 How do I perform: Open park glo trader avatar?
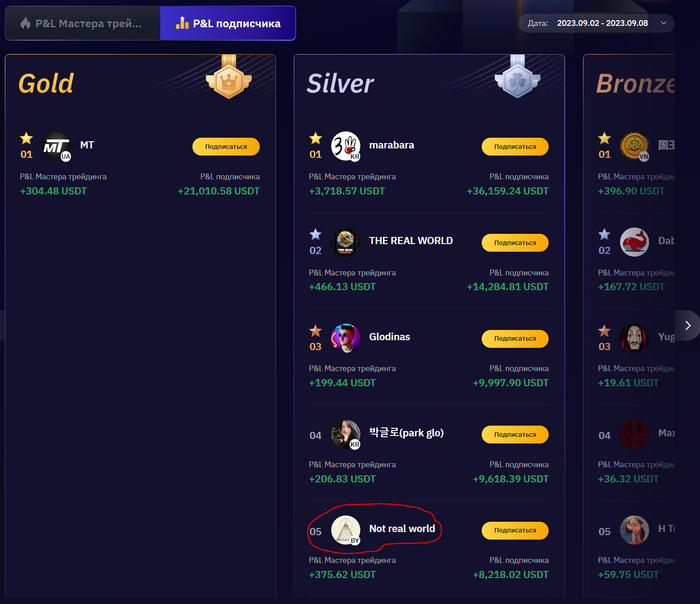pyautogui.click(x=346, y=434)
